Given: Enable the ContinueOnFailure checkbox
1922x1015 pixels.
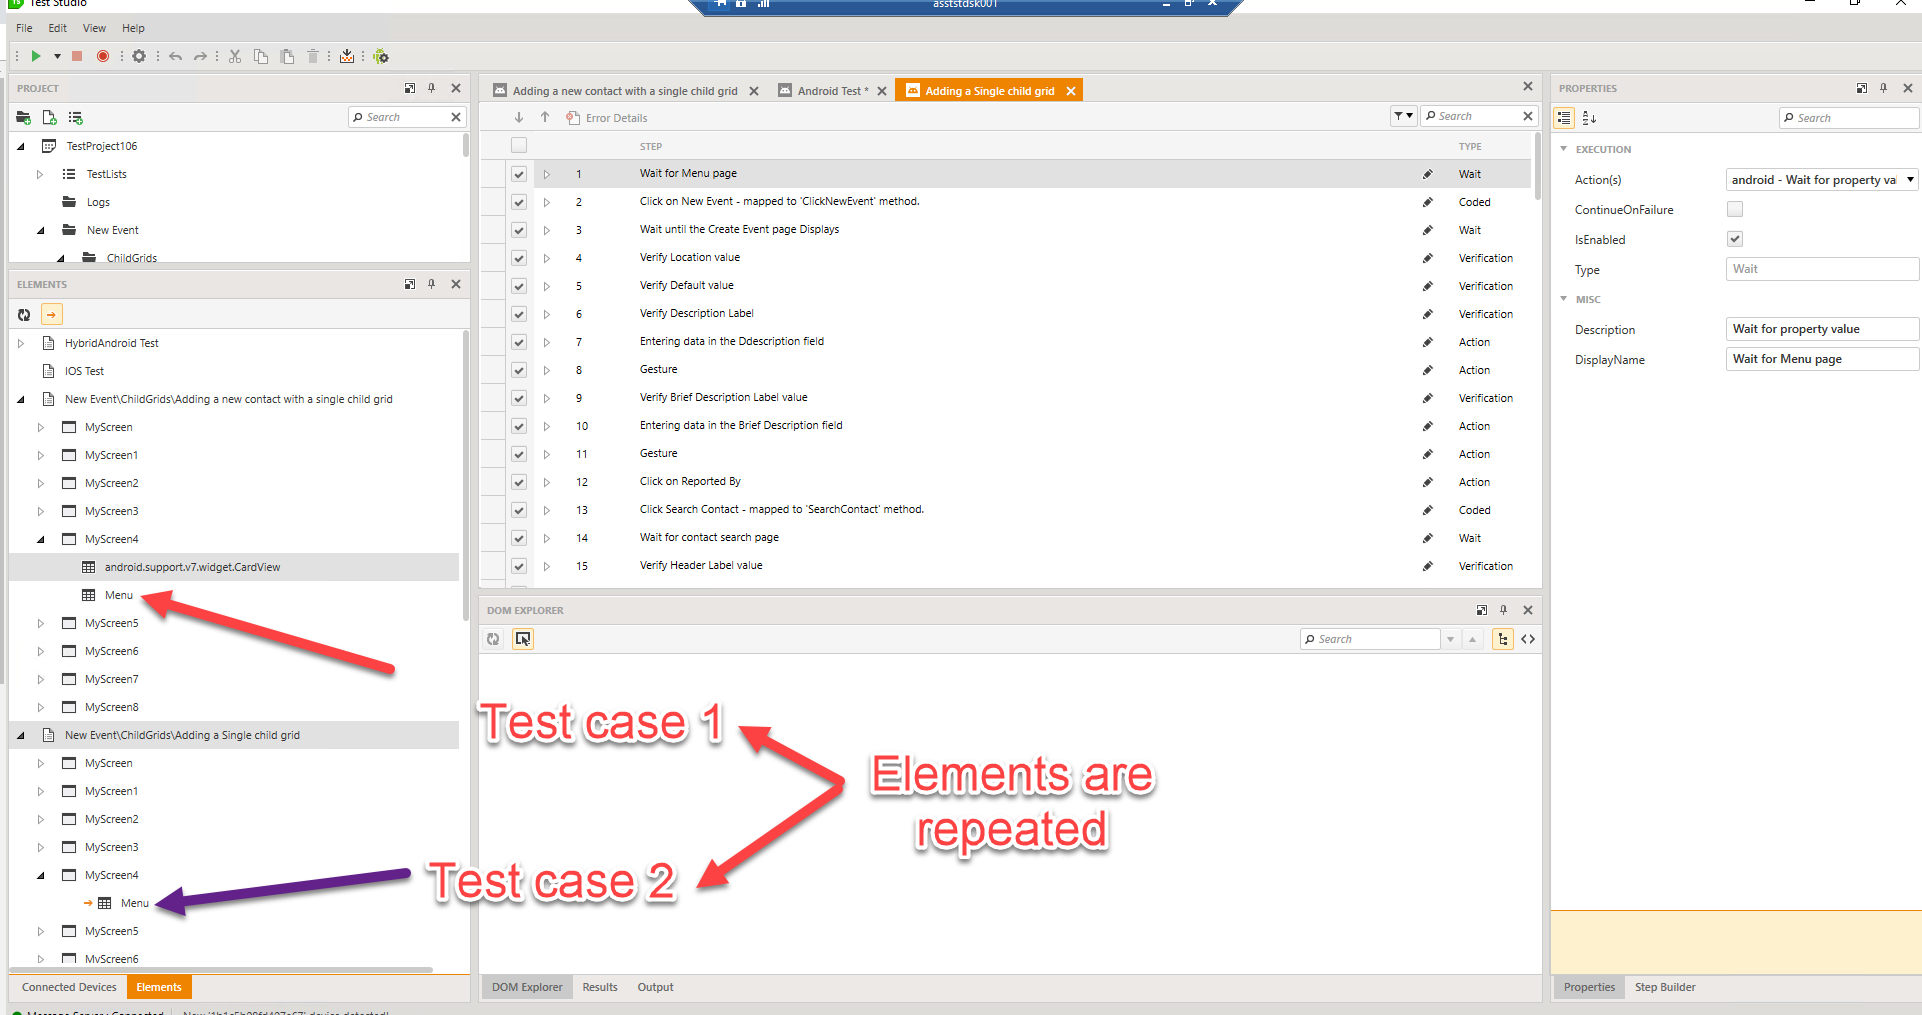Looking at the screenshot, I should tap(1735, 209).
